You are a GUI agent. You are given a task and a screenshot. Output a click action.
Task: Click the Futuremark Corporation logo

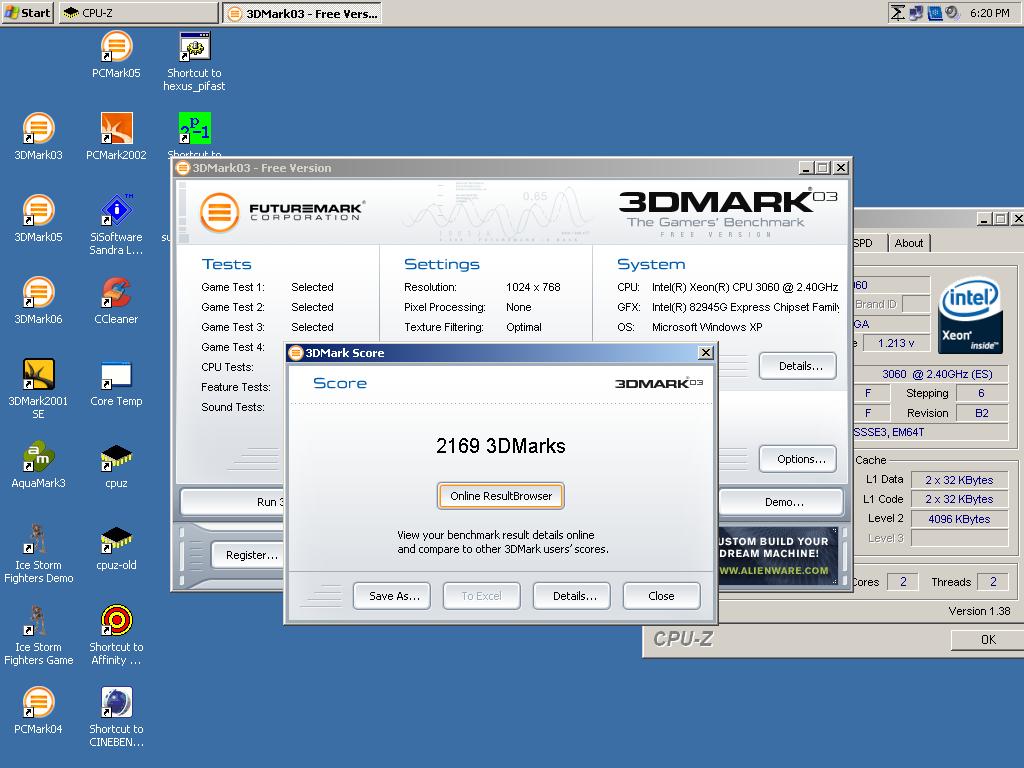[x=282, y=212]
